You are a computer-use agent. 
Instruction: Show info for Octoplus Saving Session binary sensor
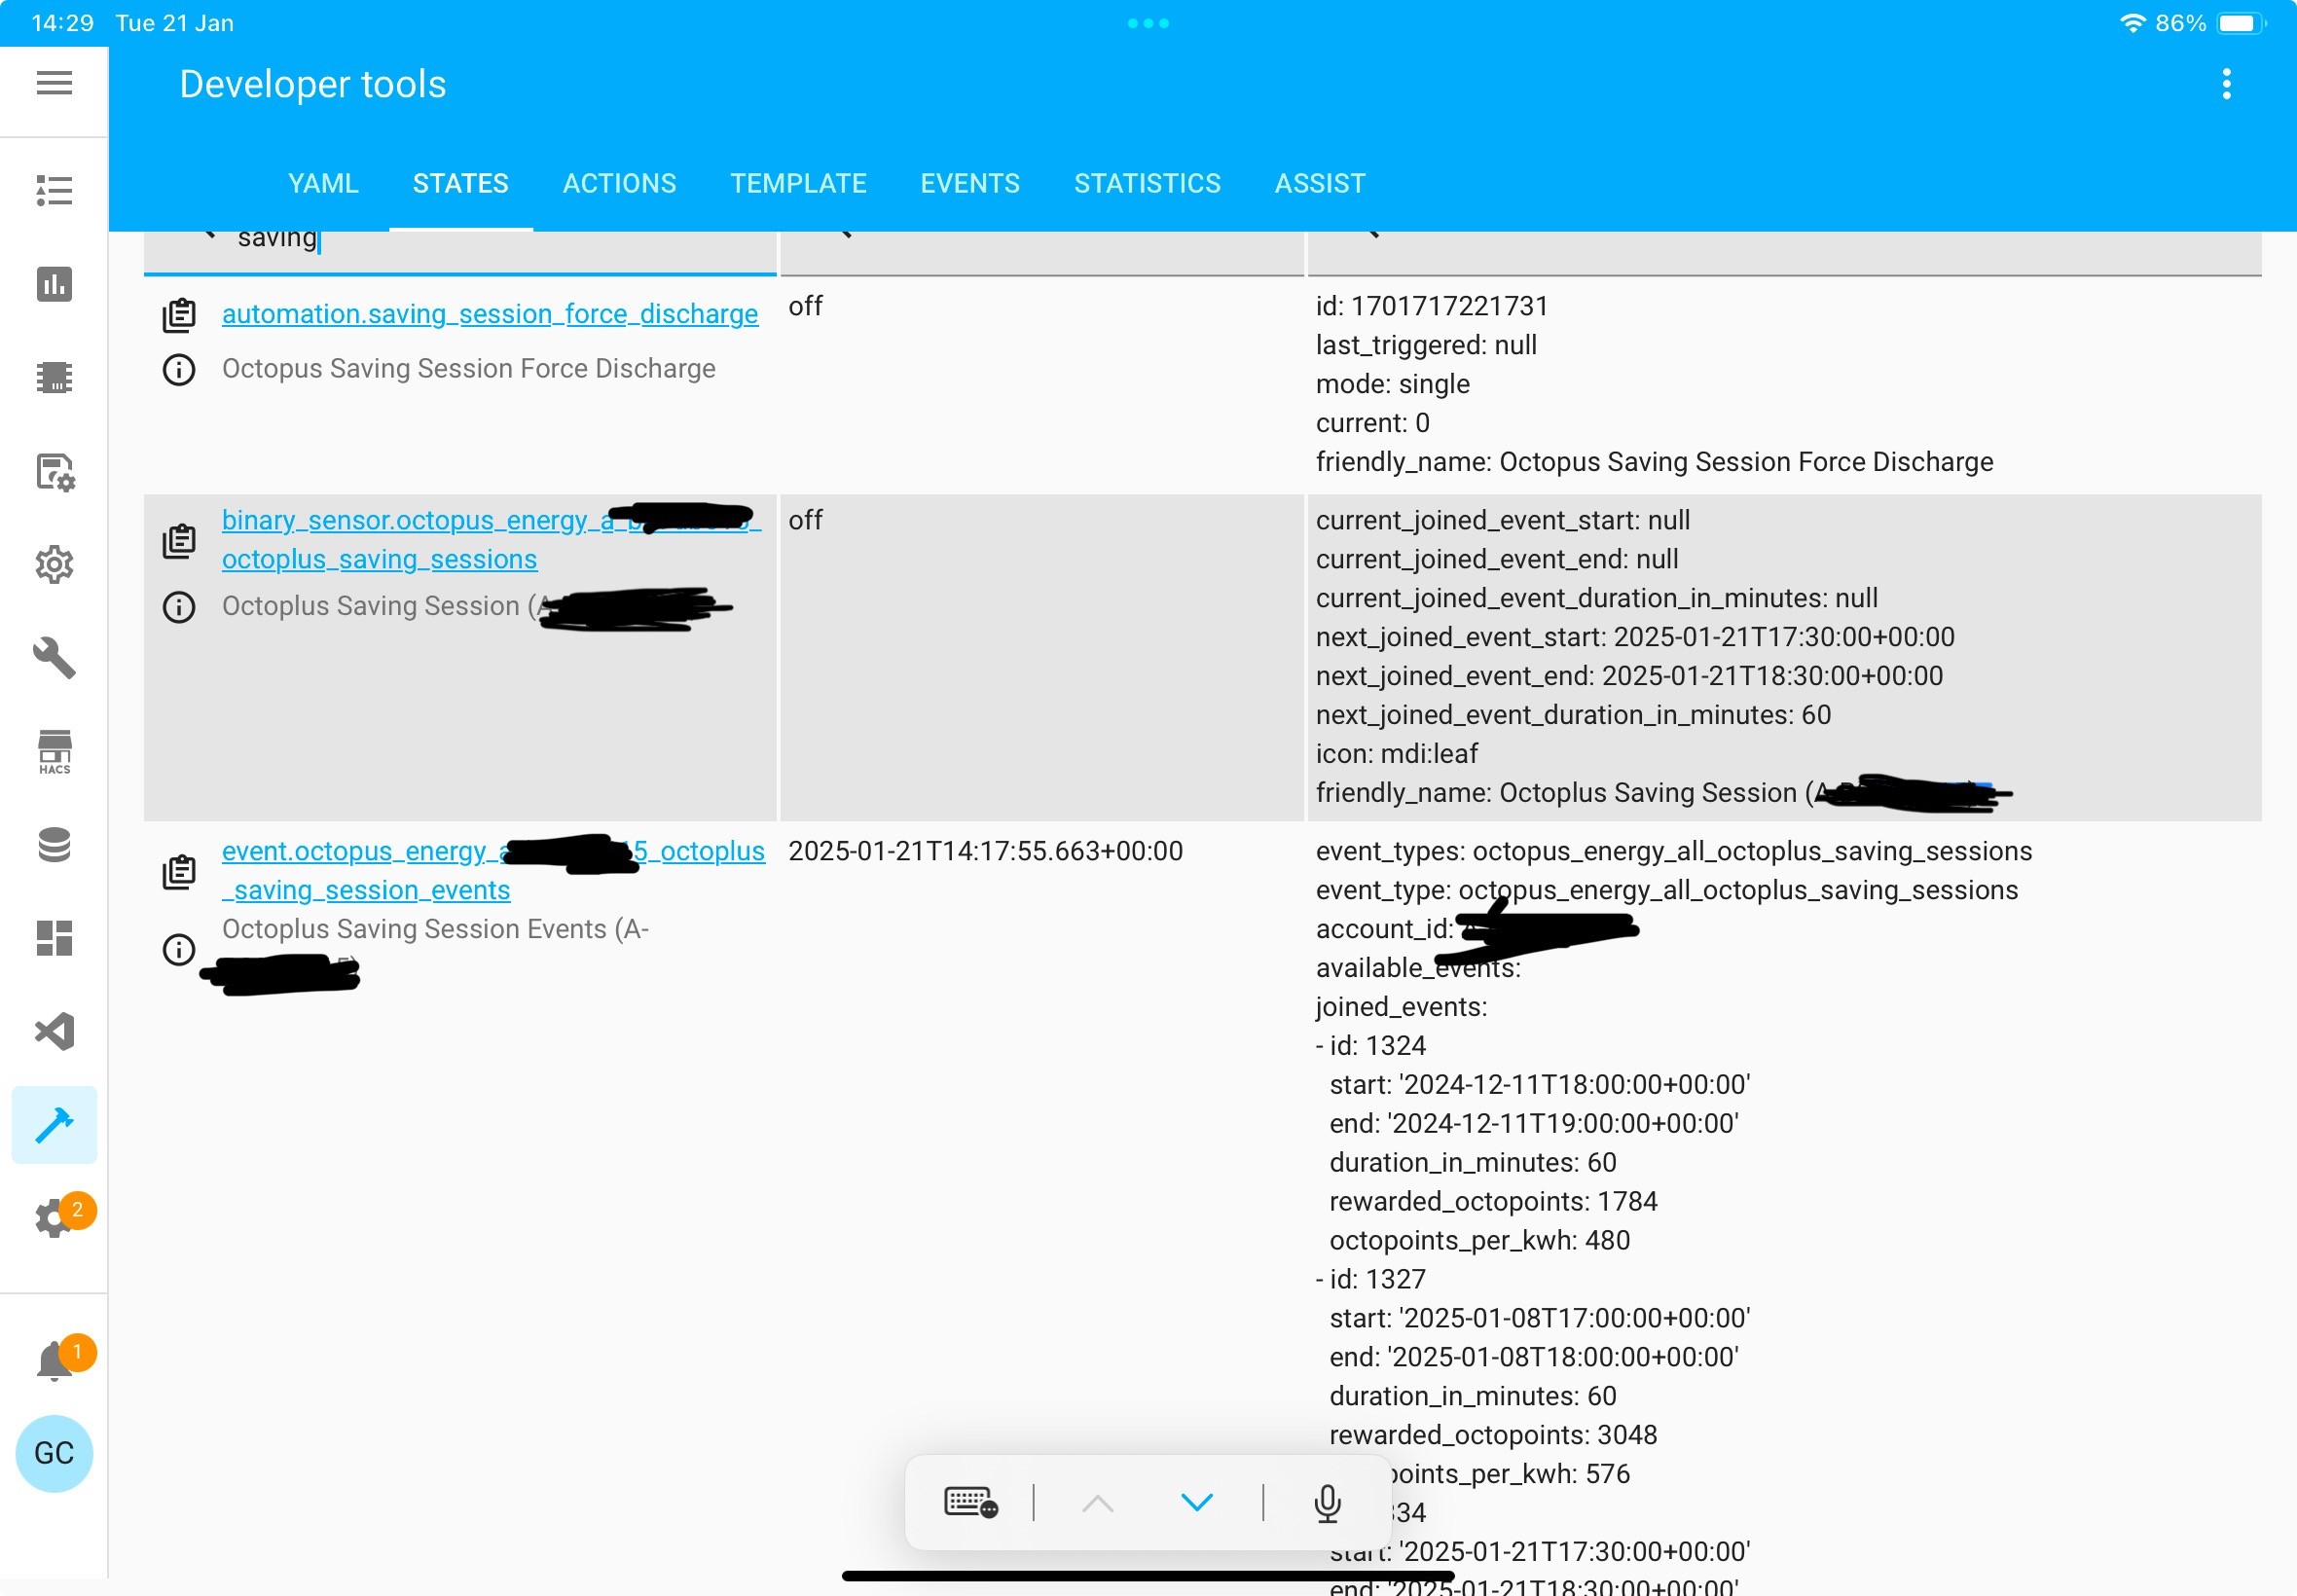(179, 607)
